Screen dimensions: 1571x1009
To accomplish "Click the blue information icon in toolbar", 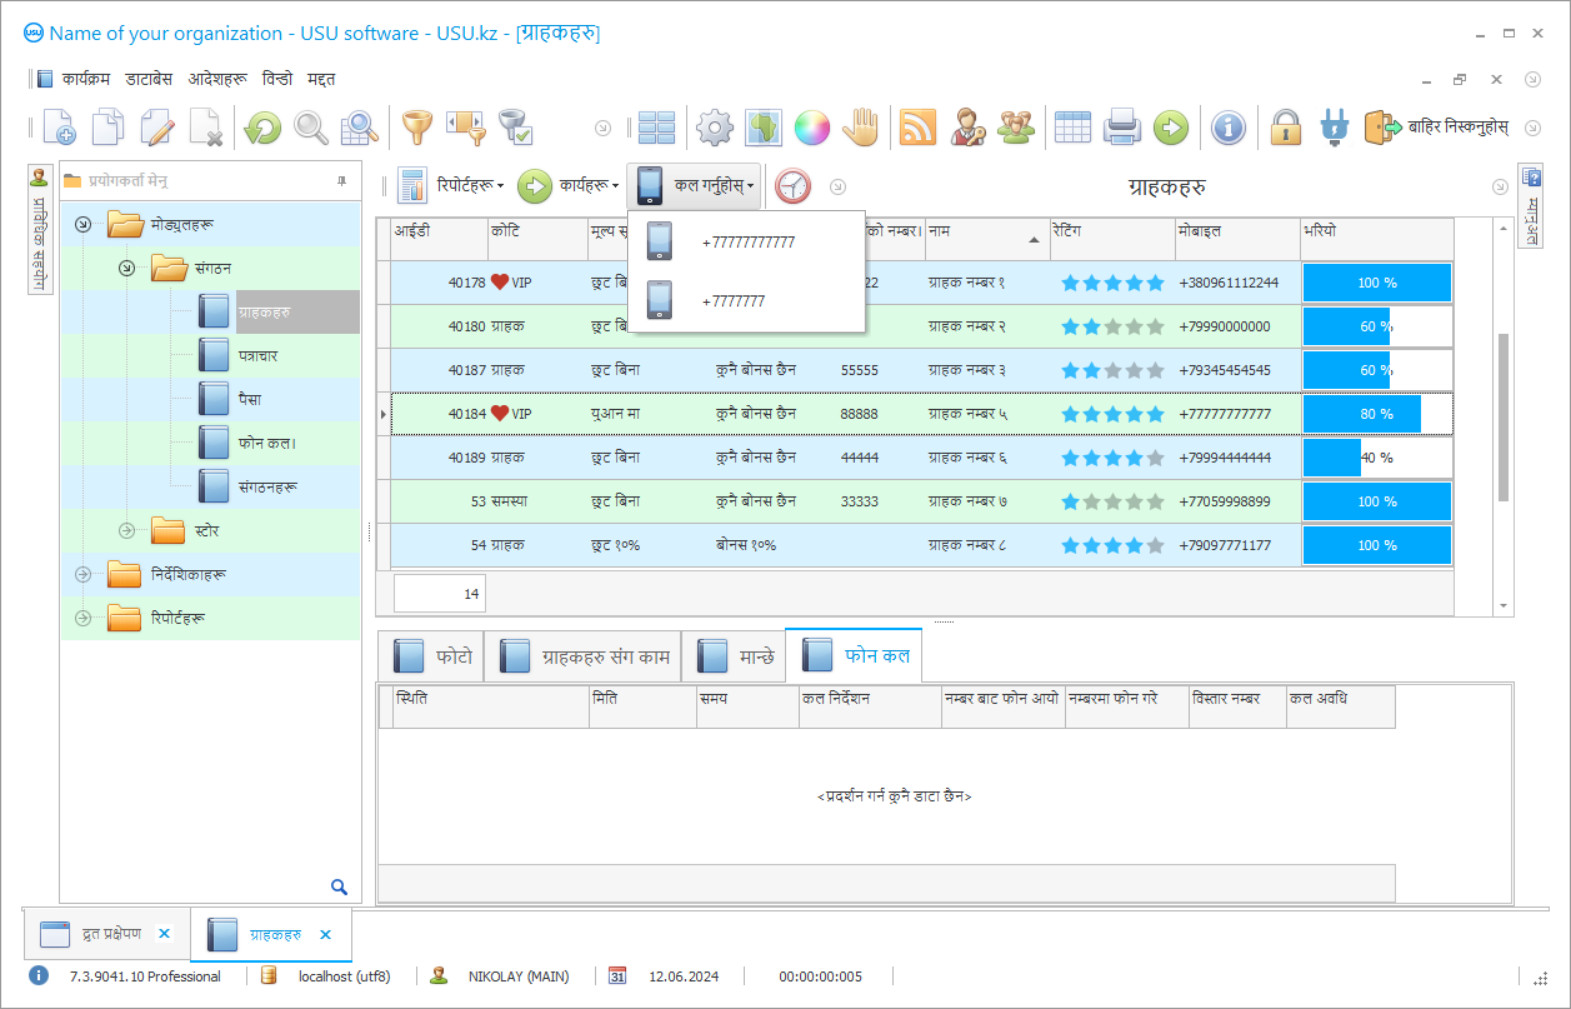I will click(x=1228, y=127).
